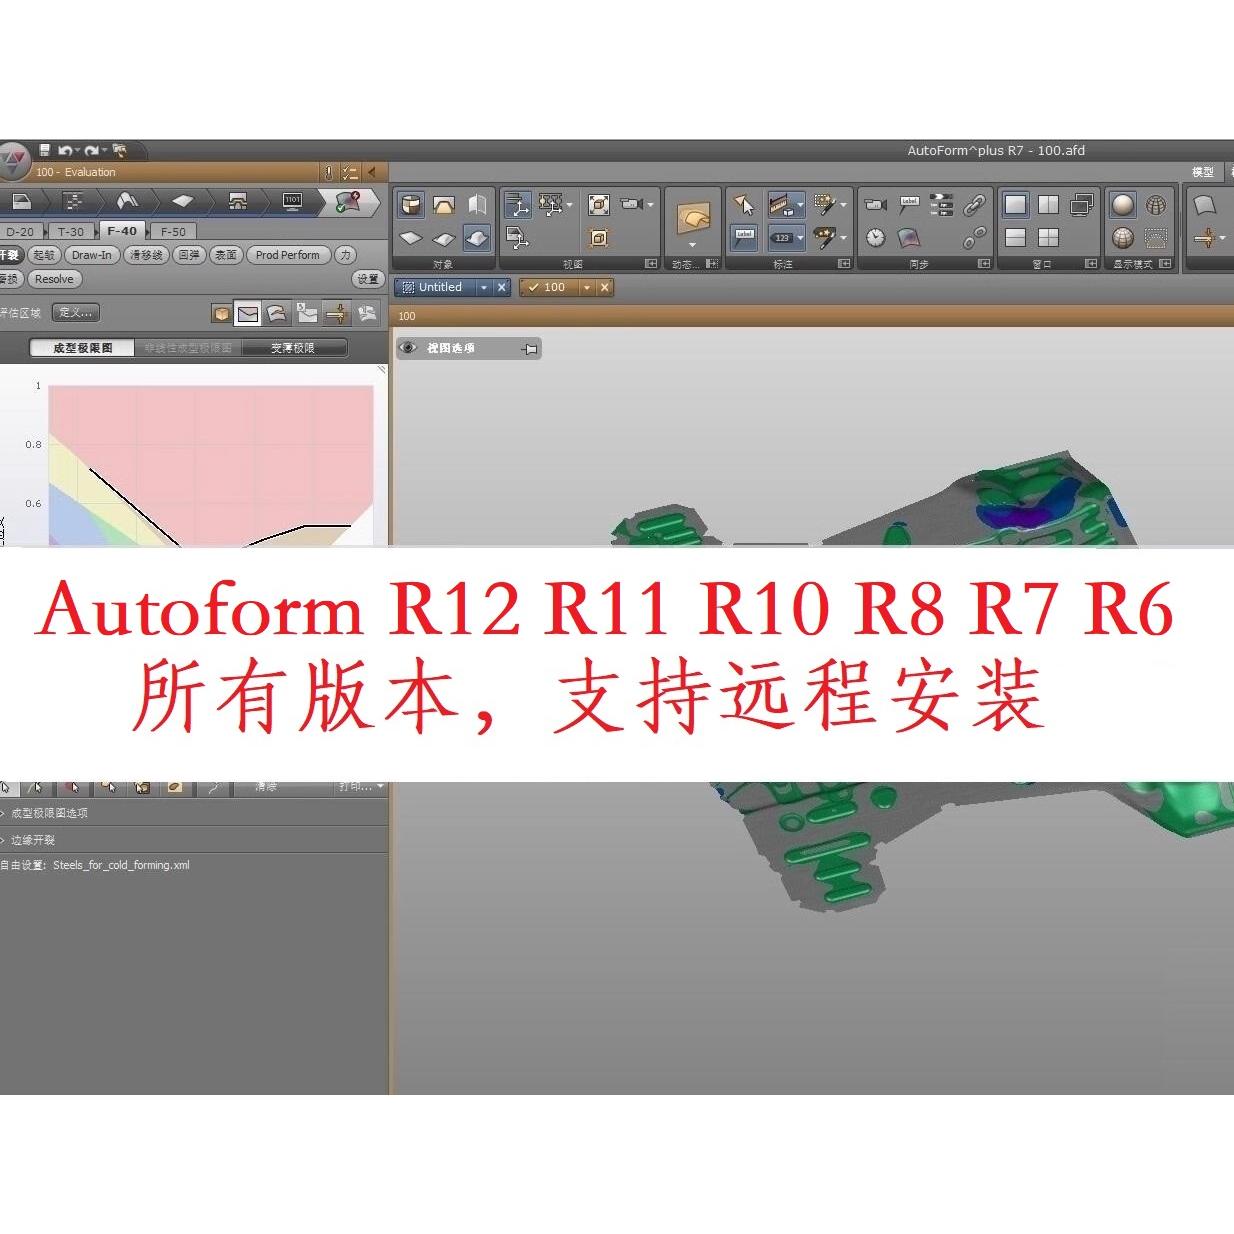Open the 模型 tab at top right
This screenshot has height=1234, width=1234.
point(1204,172)
